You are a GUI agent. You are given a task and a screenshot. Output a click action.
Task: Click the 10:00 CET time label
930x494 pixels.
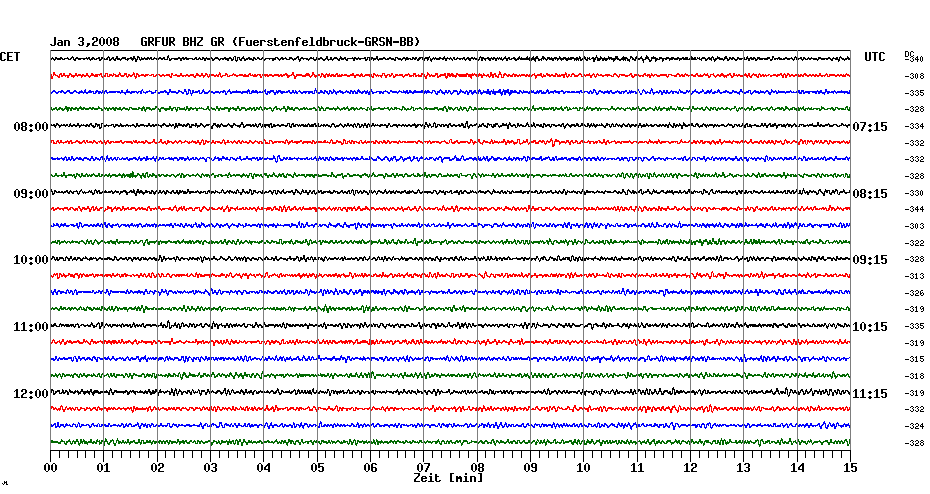pyautogui.click(x=31, y=260)
